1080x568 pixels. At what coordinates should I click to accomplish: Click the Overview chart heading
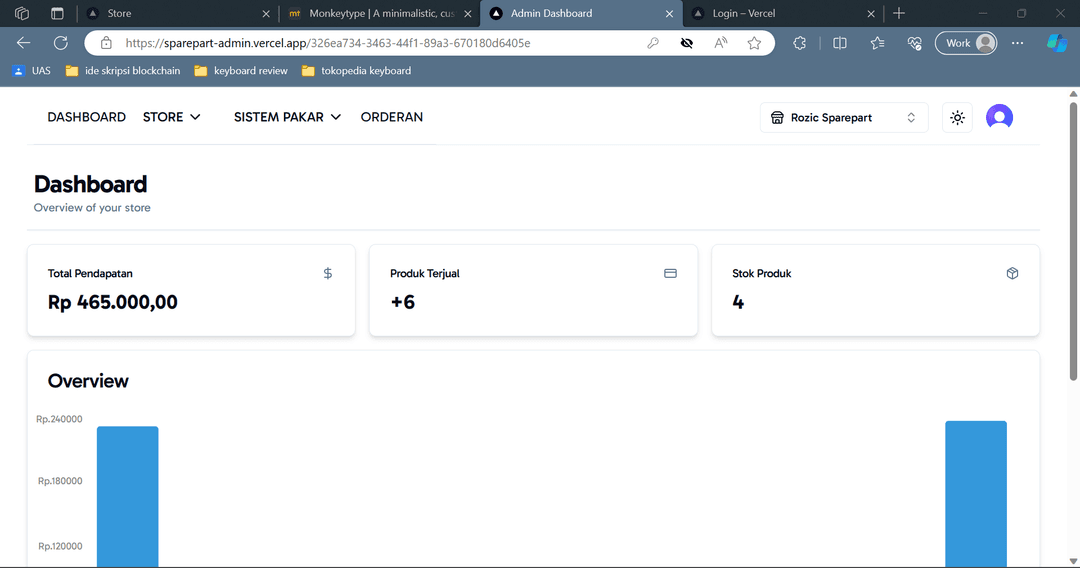pyautogui.click(x=87, y=381)
